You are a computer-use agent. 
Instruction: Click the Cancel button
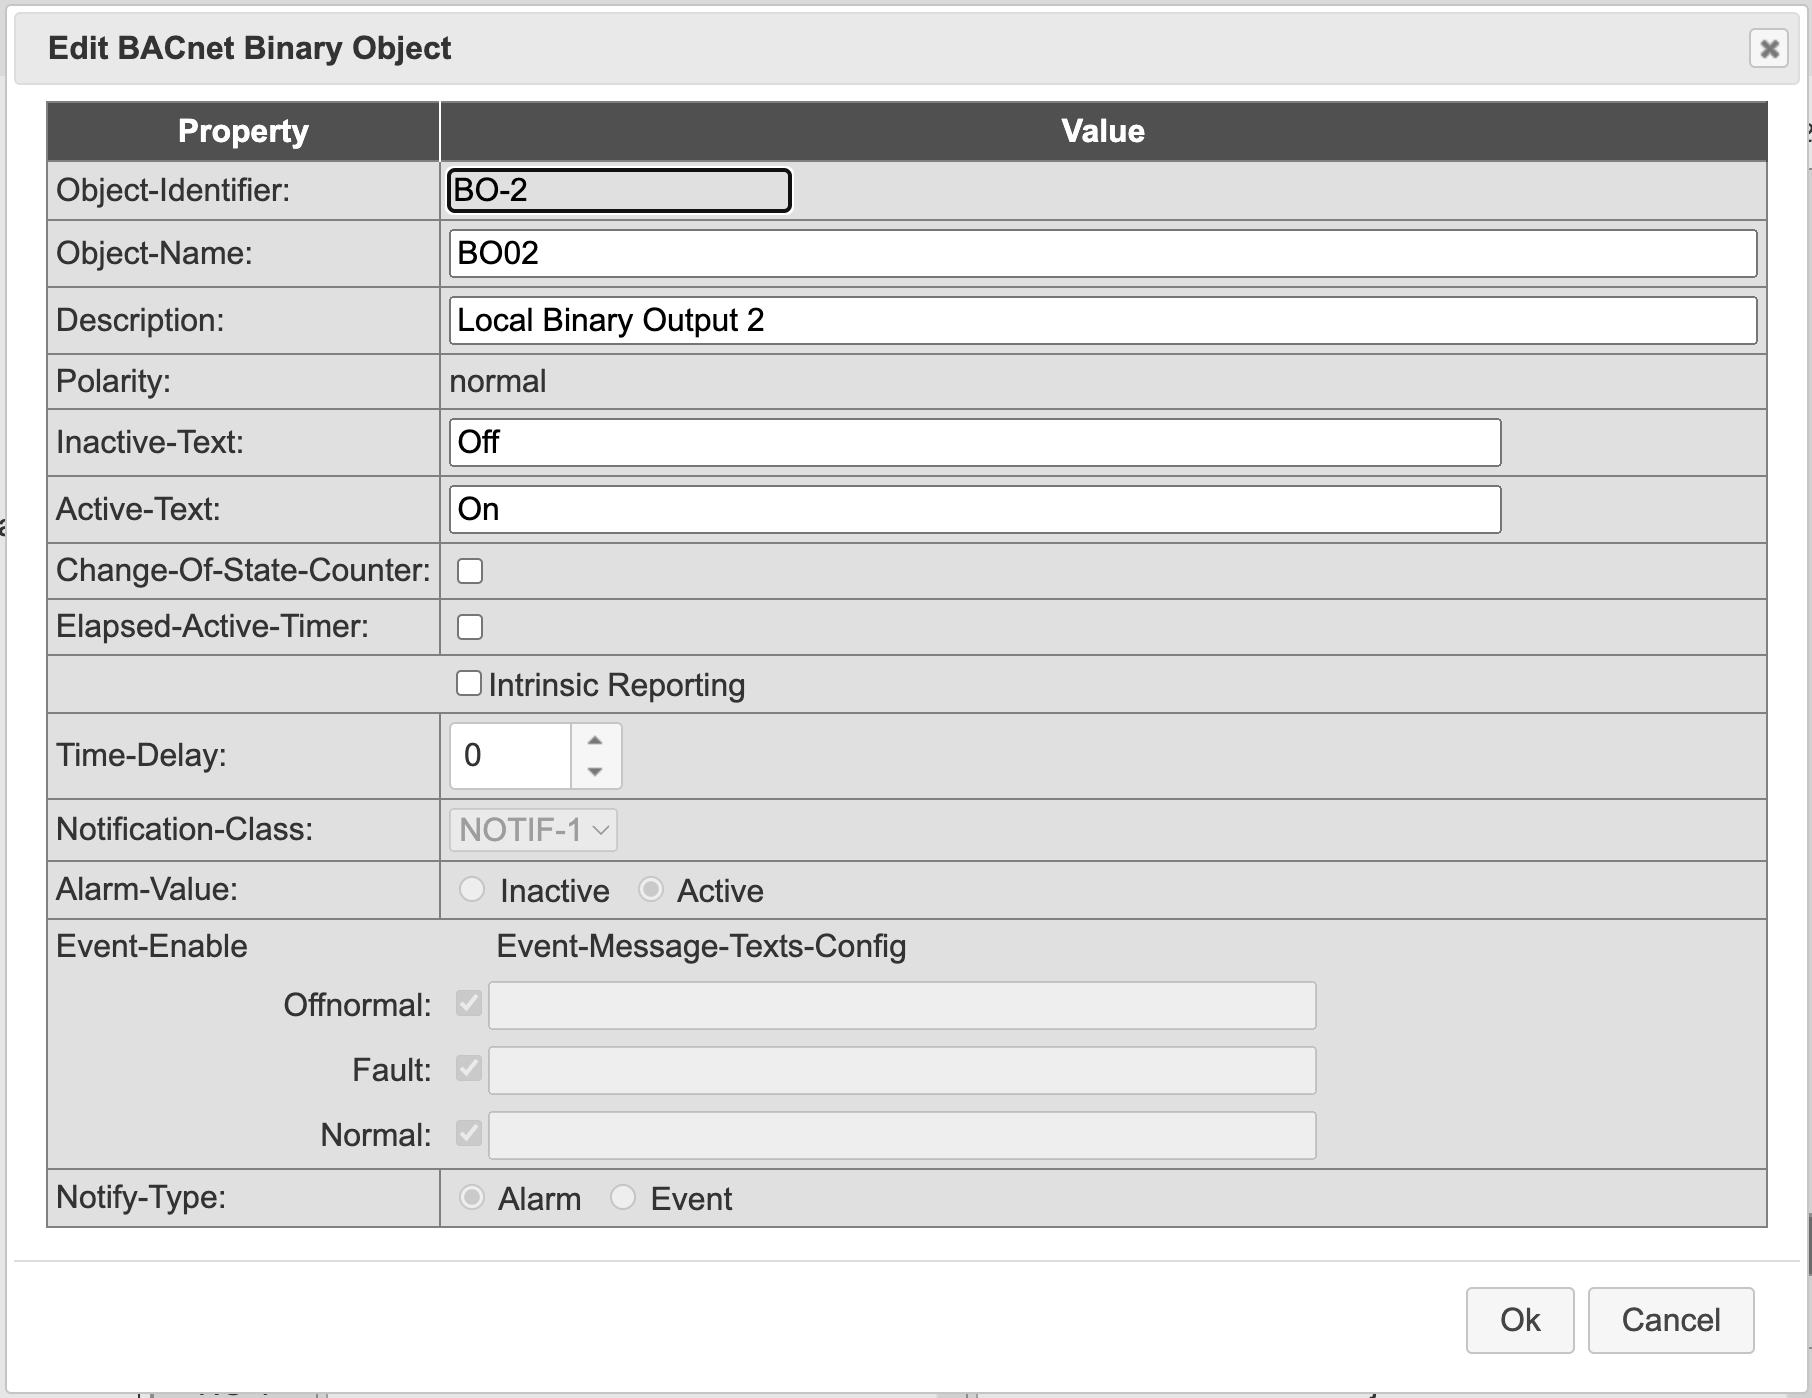1671,1320
